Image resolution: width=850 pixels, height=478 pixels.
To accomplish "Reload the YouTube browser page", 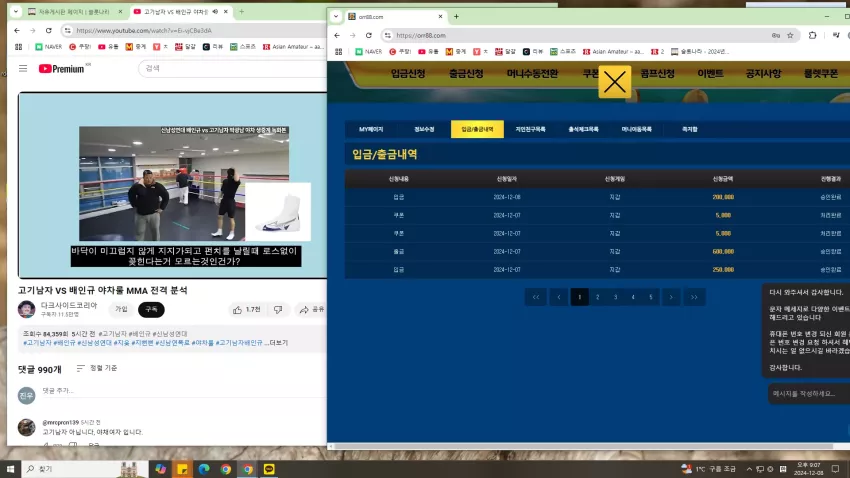I will point(48,30).
